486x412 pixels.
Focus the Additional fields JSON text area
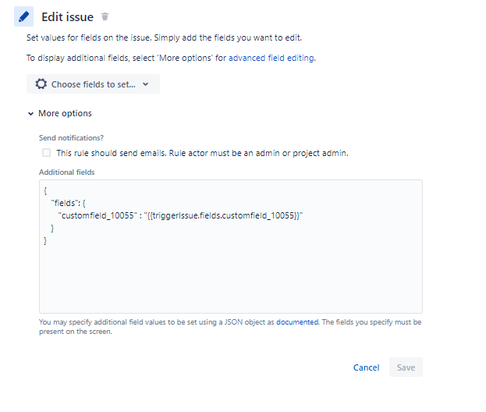coord(231,247)
